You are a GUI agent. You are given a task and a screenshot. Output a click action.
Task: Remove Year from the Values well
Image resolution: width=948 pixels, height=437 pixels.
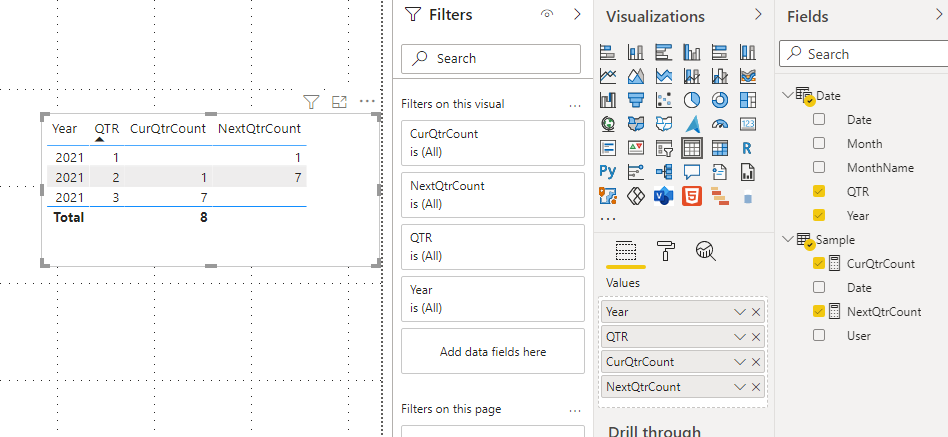pyautogui.click(x=756, y=312)
